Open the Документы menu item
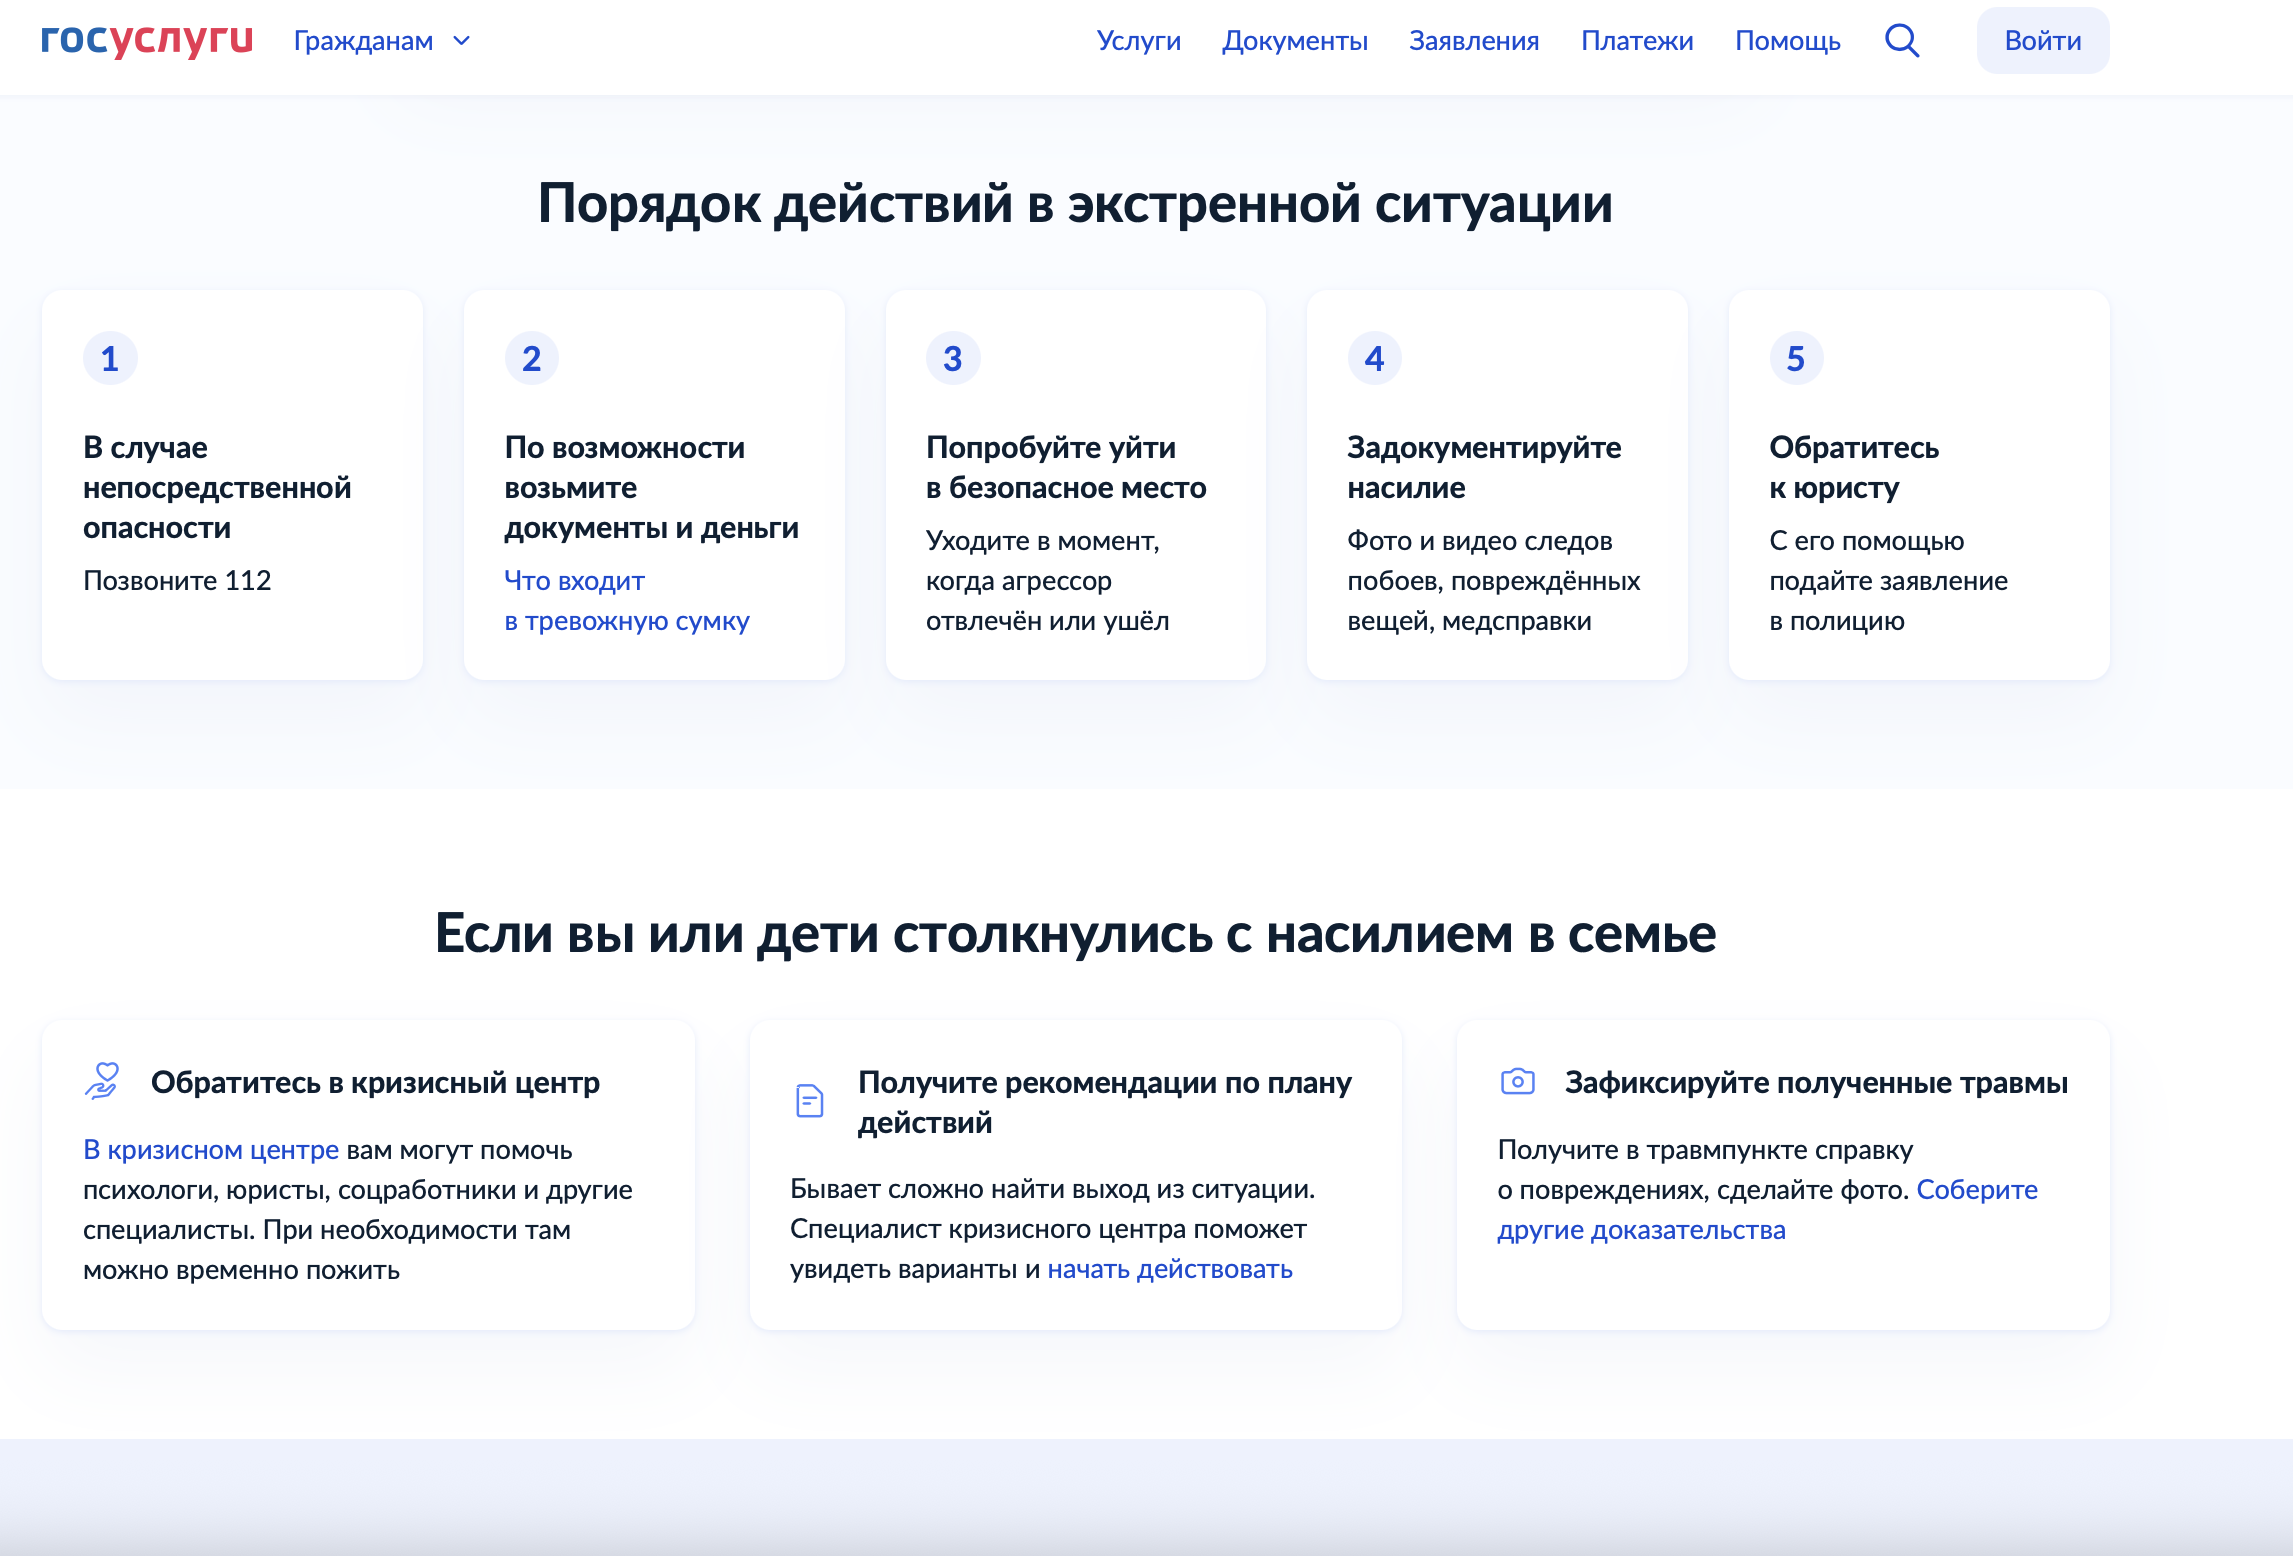Screen dimensions: 2293x1556 point(1294,41)
